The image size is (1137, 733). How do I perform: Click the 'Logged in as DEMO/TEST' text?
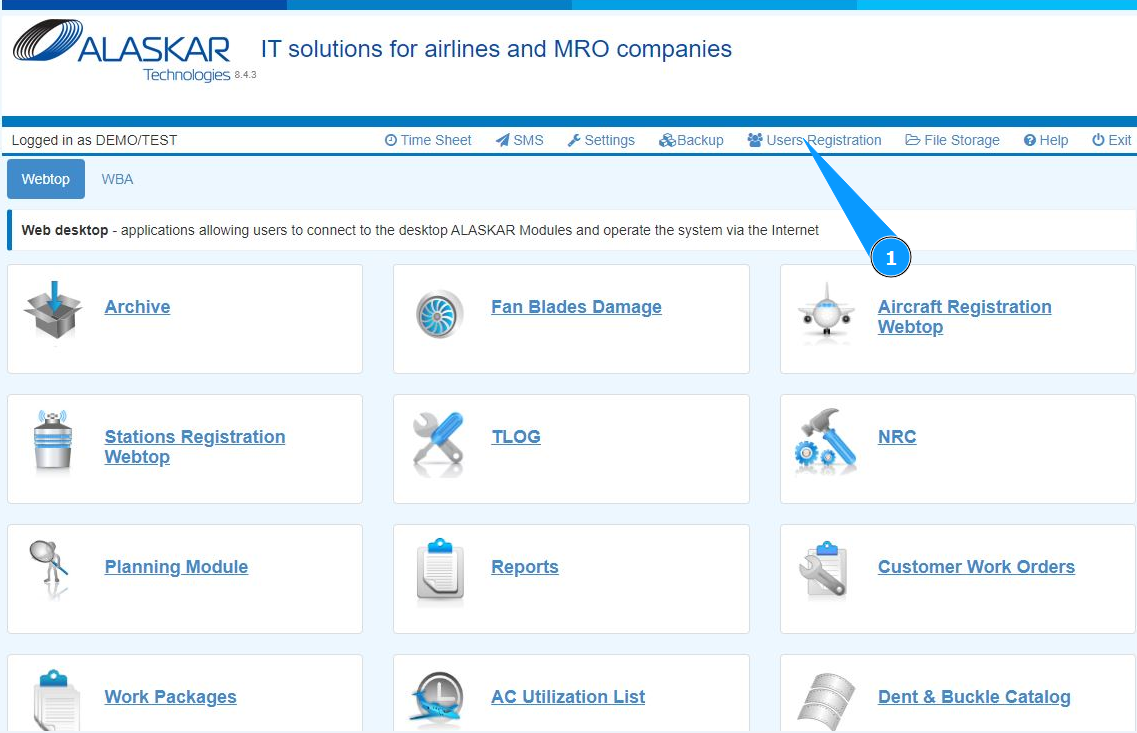point(94,140)
